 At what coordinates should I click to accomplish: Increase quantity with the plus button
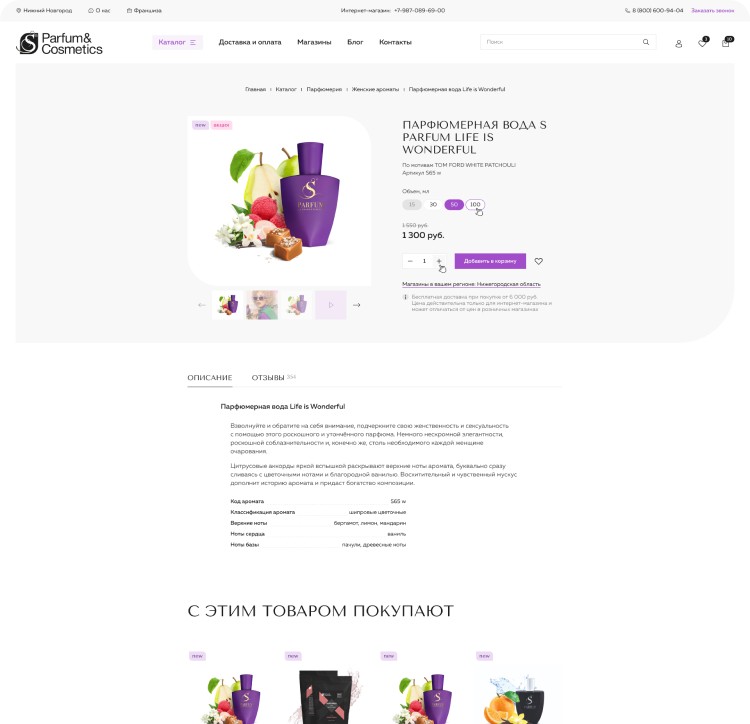[439, 261]
